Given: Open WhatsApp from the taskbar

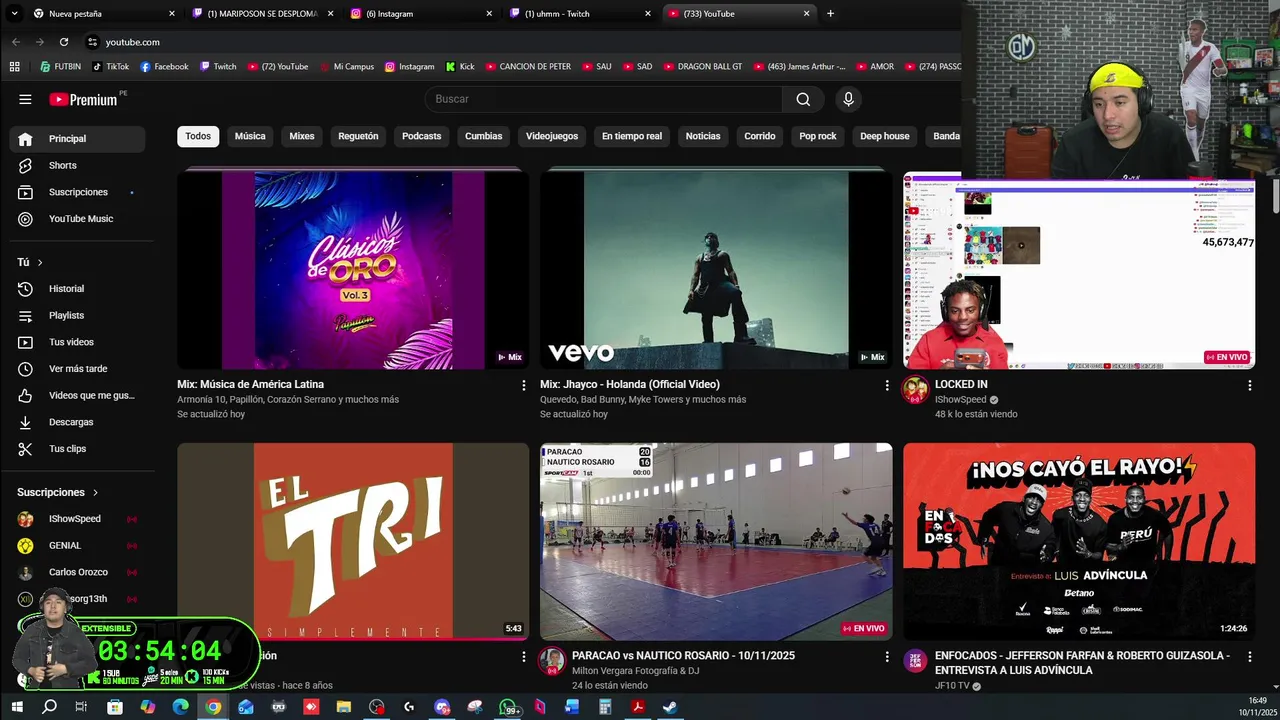Looking at the screenshot, I should click(x=508, y=707).
